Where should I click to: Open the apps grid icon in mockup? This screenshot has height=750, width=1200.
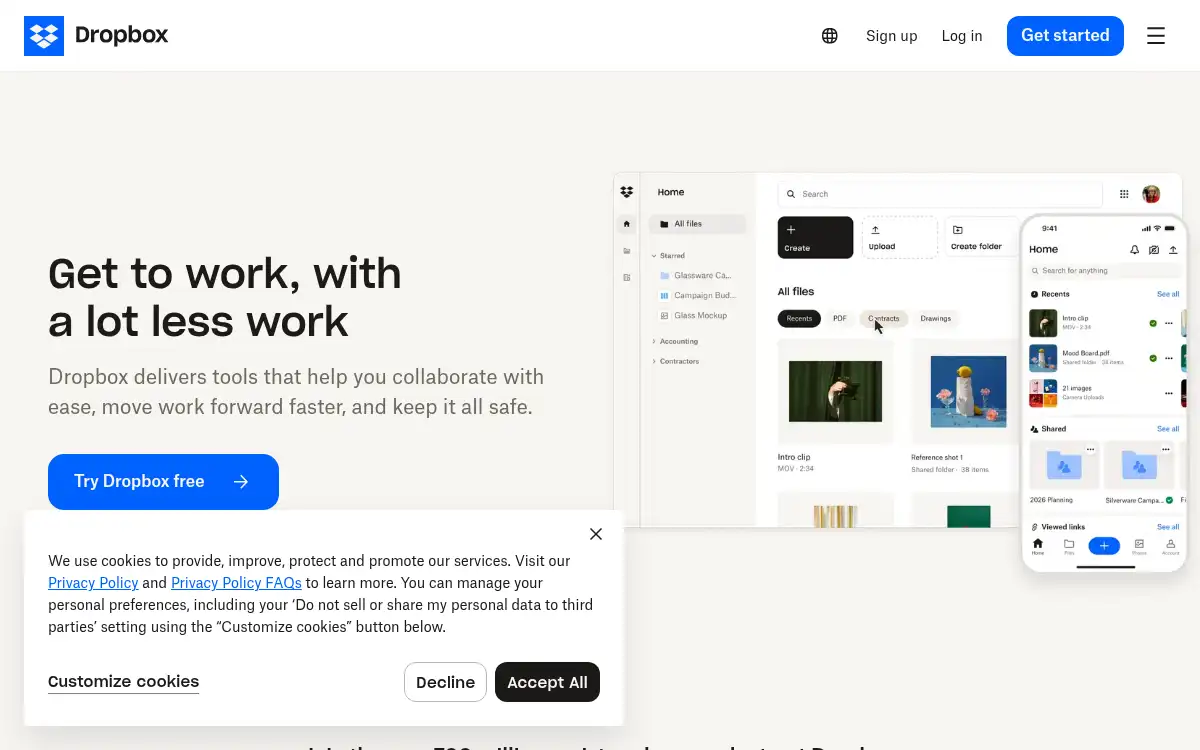[1124, 194]
